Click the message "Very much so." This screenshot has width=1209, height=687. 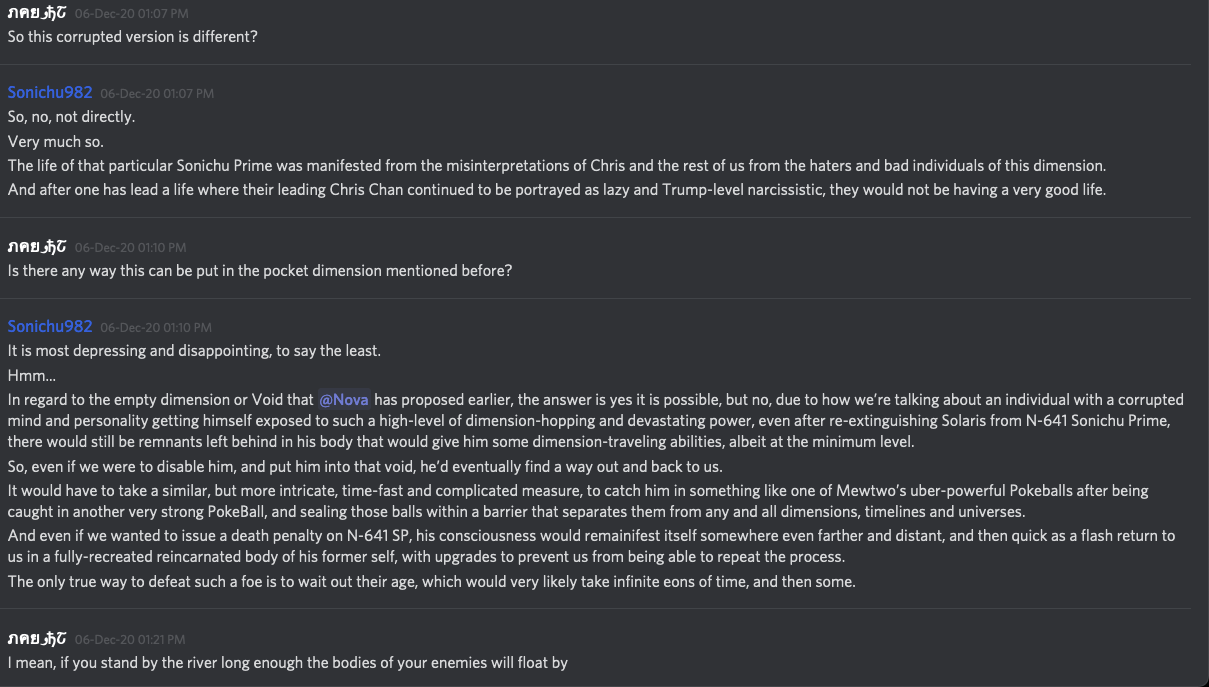(x=56, y=141)
